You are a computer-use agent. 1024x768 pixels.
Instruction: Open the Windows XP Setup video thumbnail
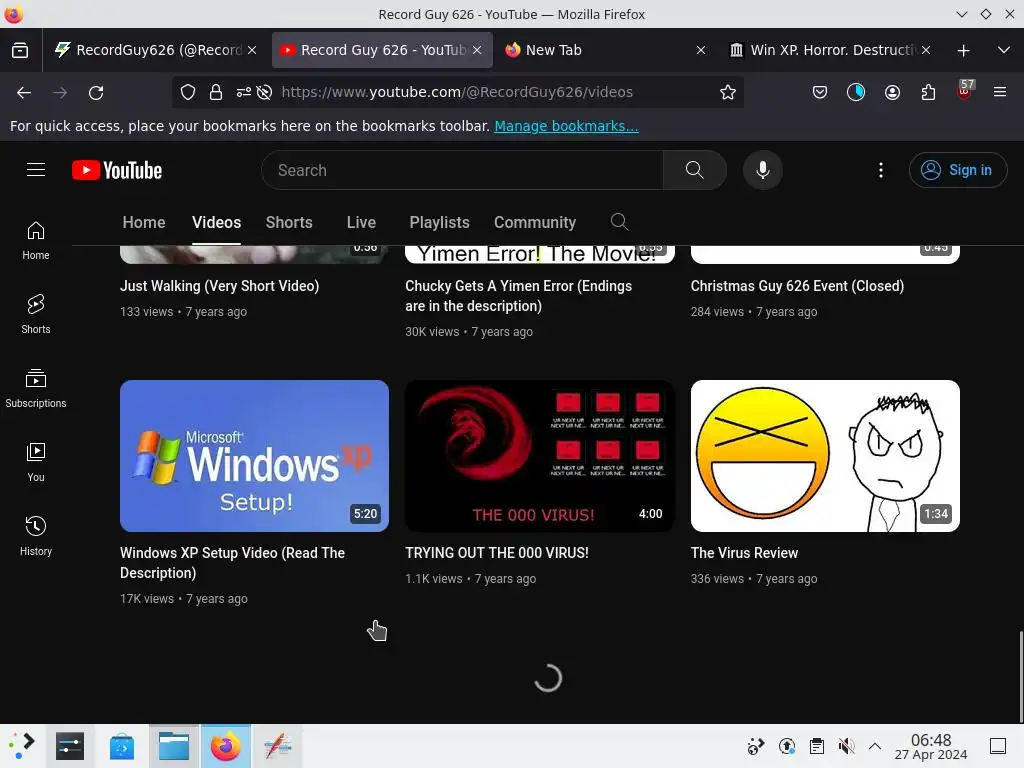tap(254, 456)
